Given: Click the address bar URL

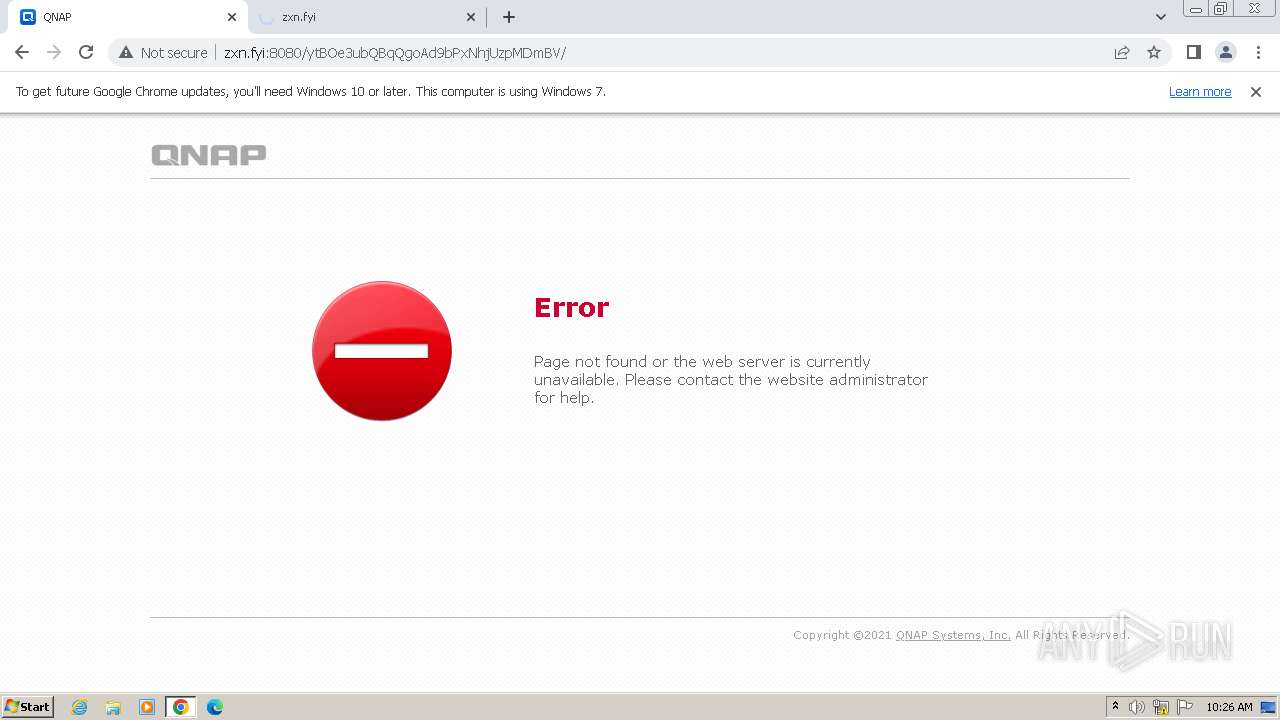Looking at the screenshot, I should pyautogui.click(x=394, y=53).
